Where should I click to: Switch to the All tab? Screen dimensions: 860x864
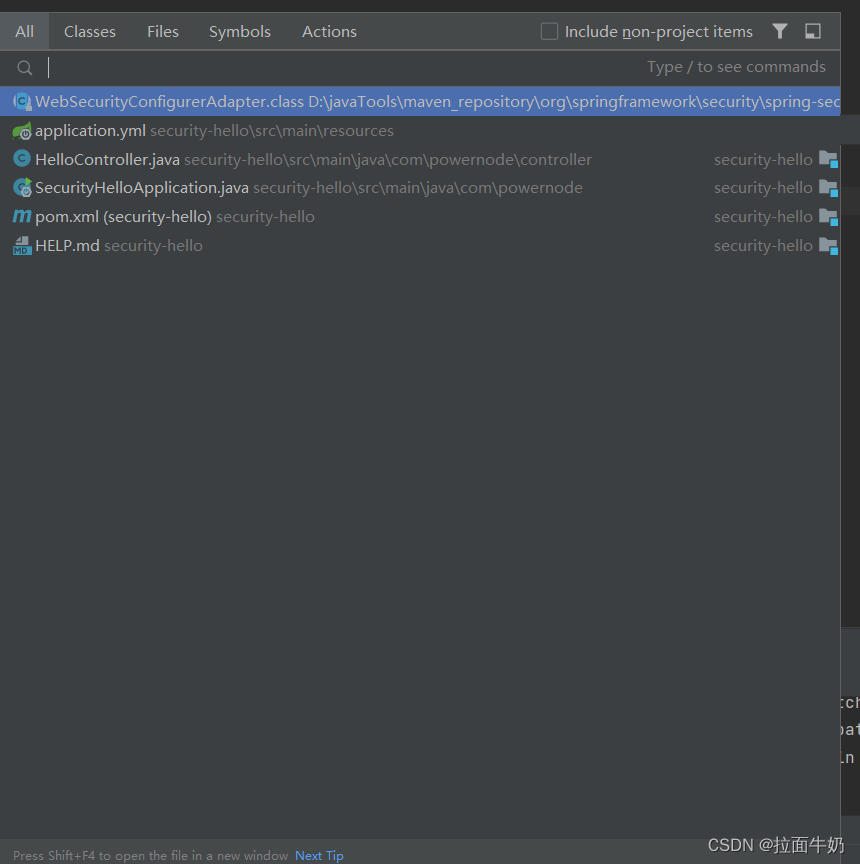coord(24,31)
